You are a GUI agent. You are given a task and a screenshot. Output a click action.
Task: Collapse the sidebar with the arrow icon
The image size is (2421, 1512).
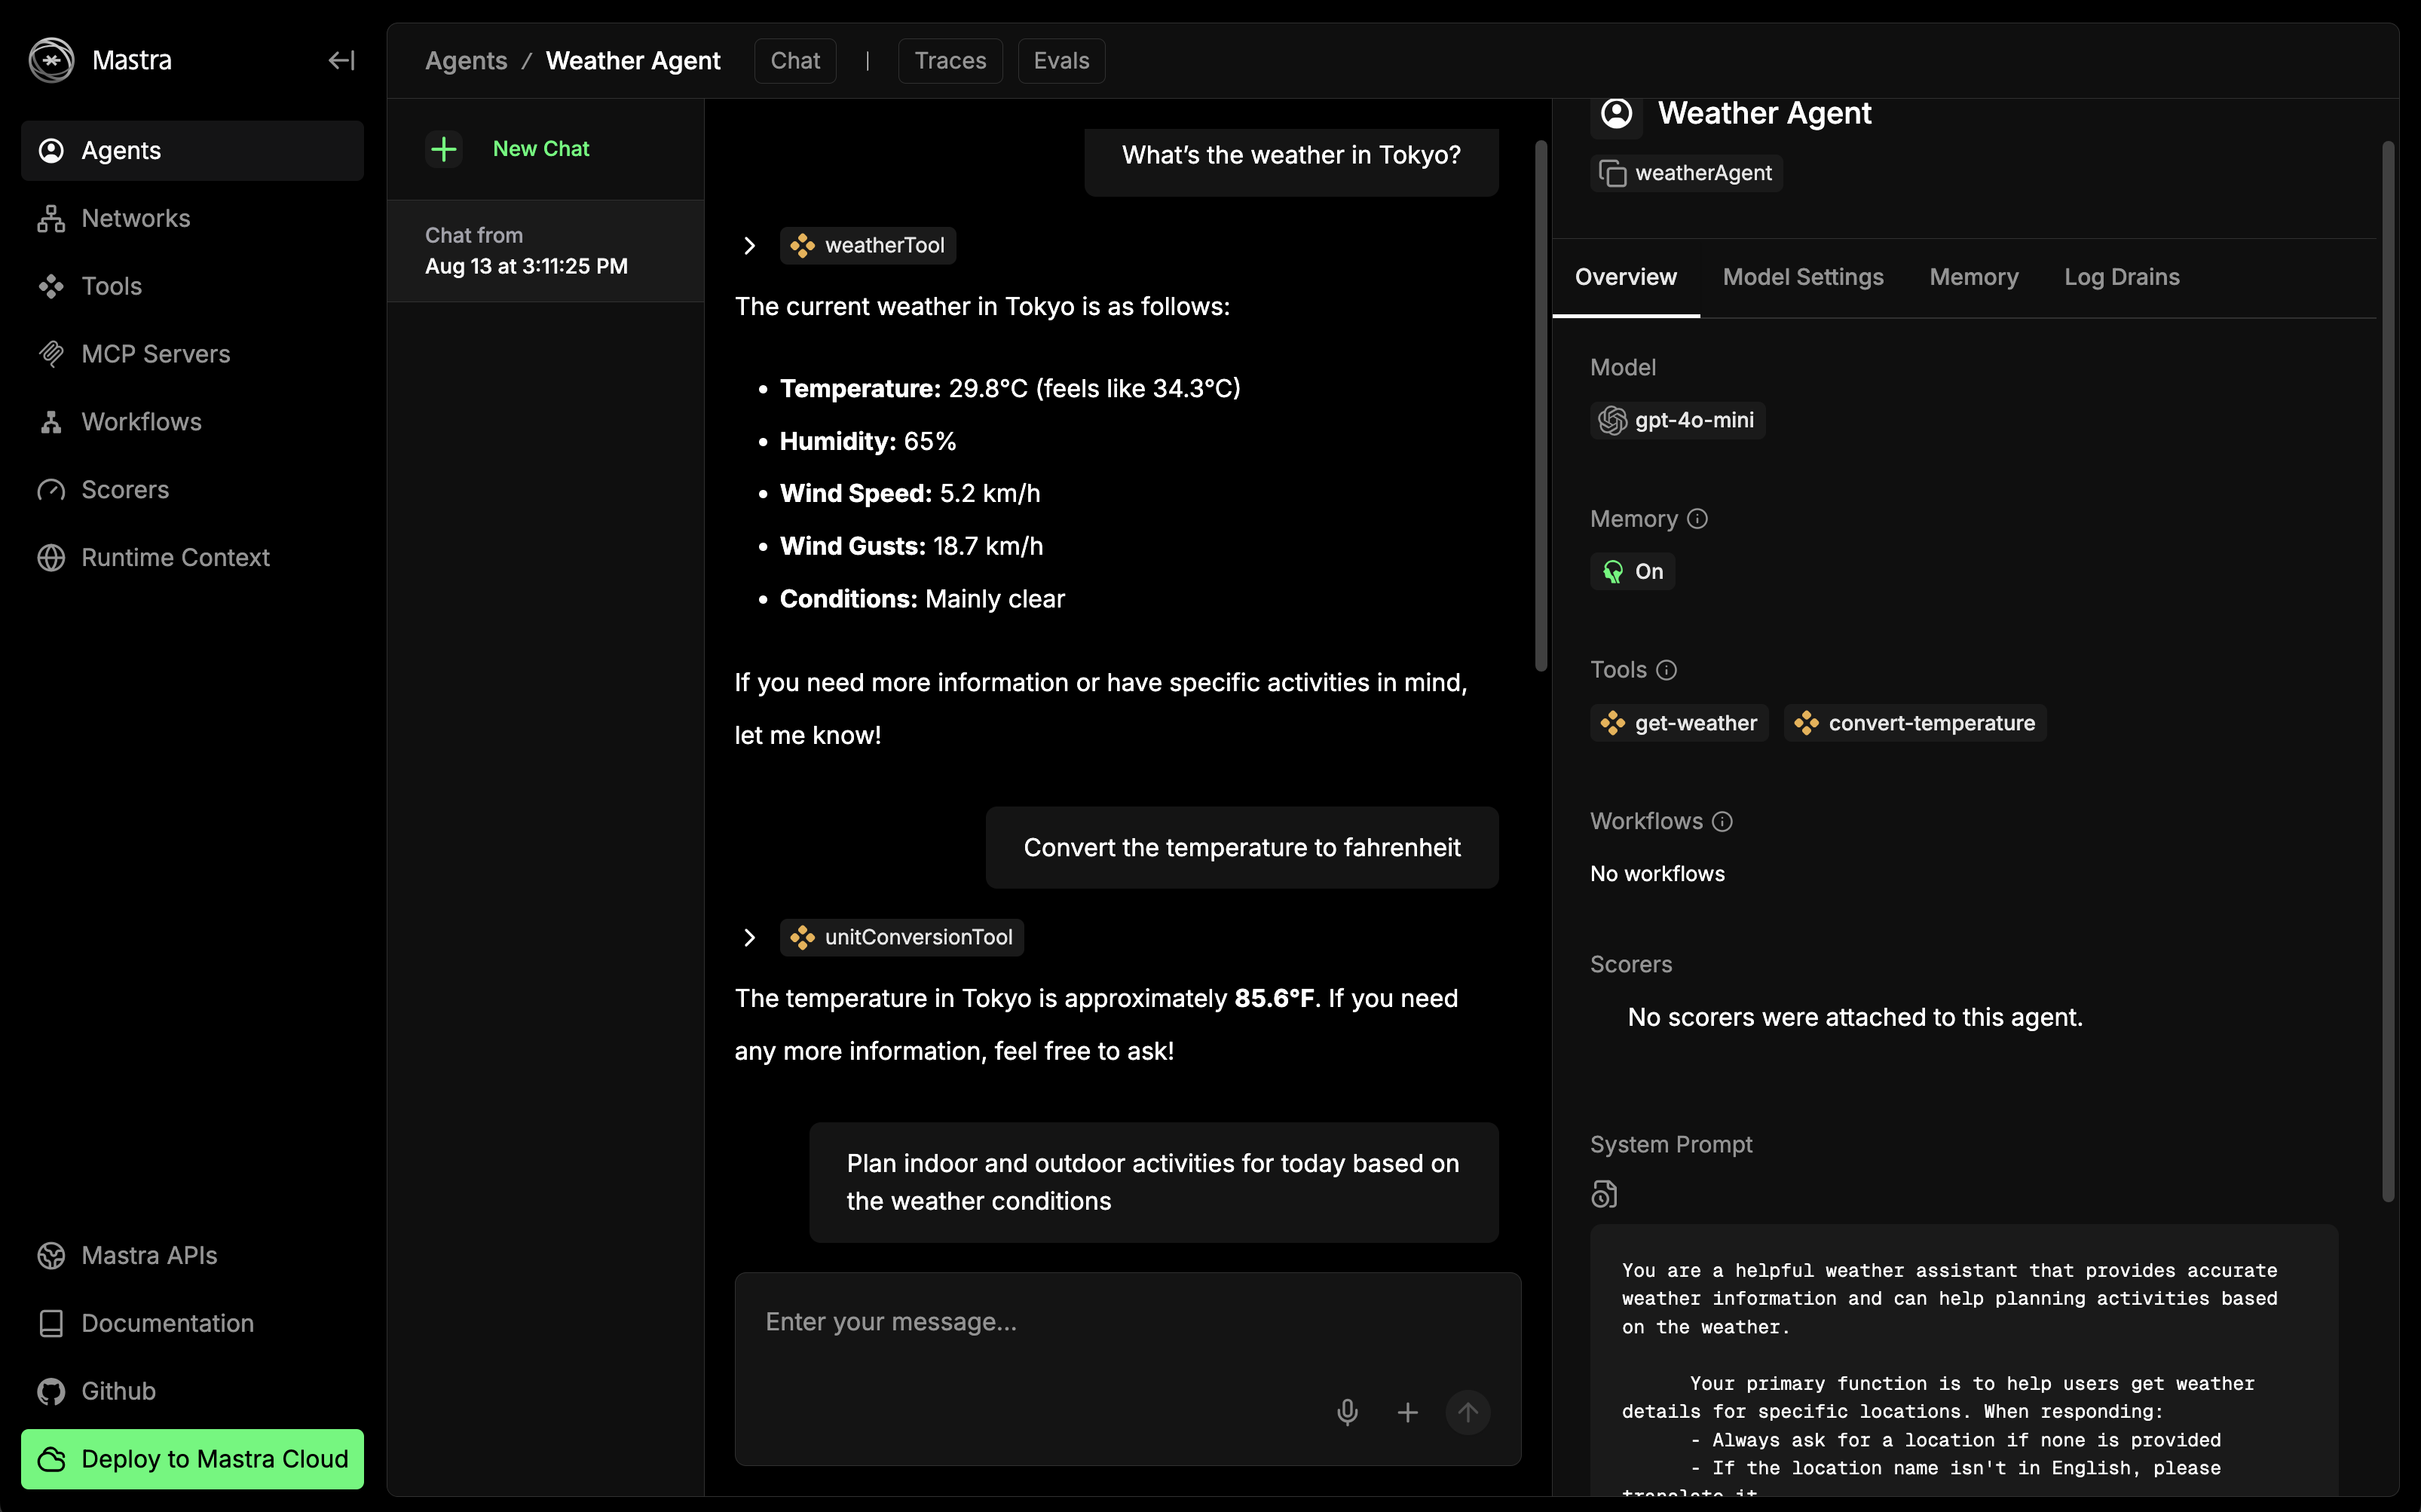coord(342,61)
